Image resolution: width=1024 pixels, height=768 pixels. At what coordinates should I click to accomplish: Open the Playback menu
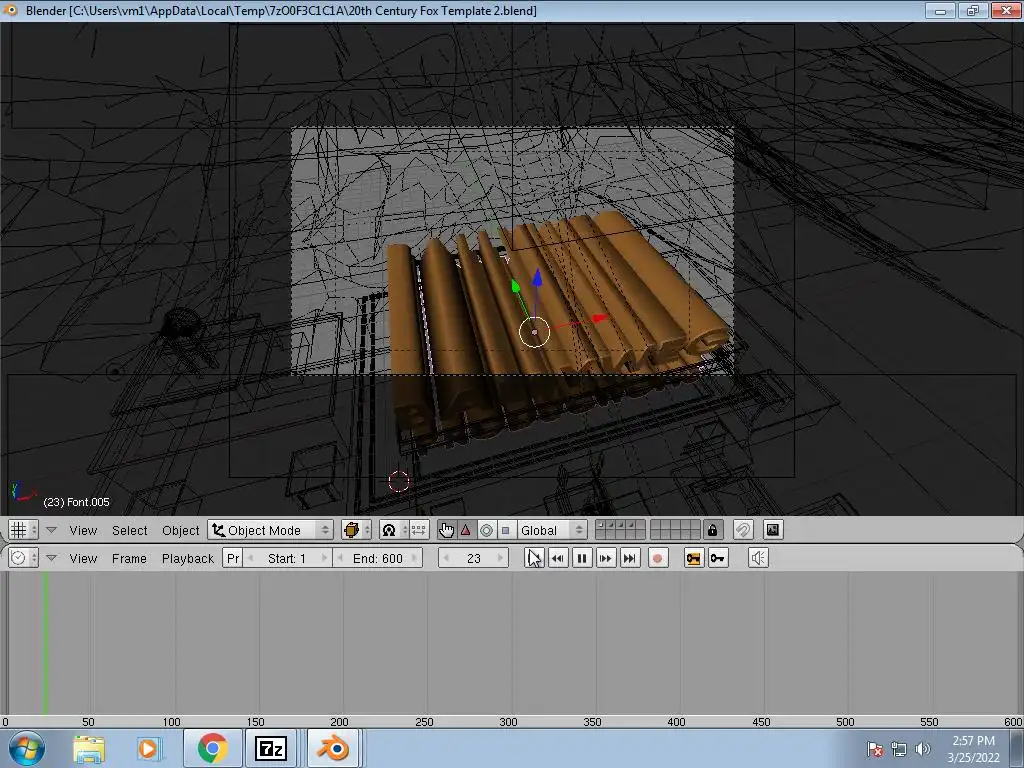pos(188,558)
